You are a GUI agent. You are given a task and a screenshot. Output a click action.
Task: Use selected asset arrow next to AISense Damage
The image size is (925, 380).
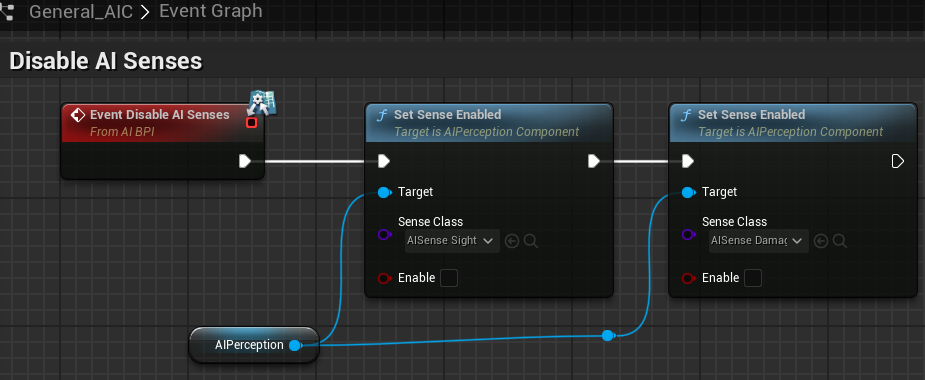coord(821,241)
